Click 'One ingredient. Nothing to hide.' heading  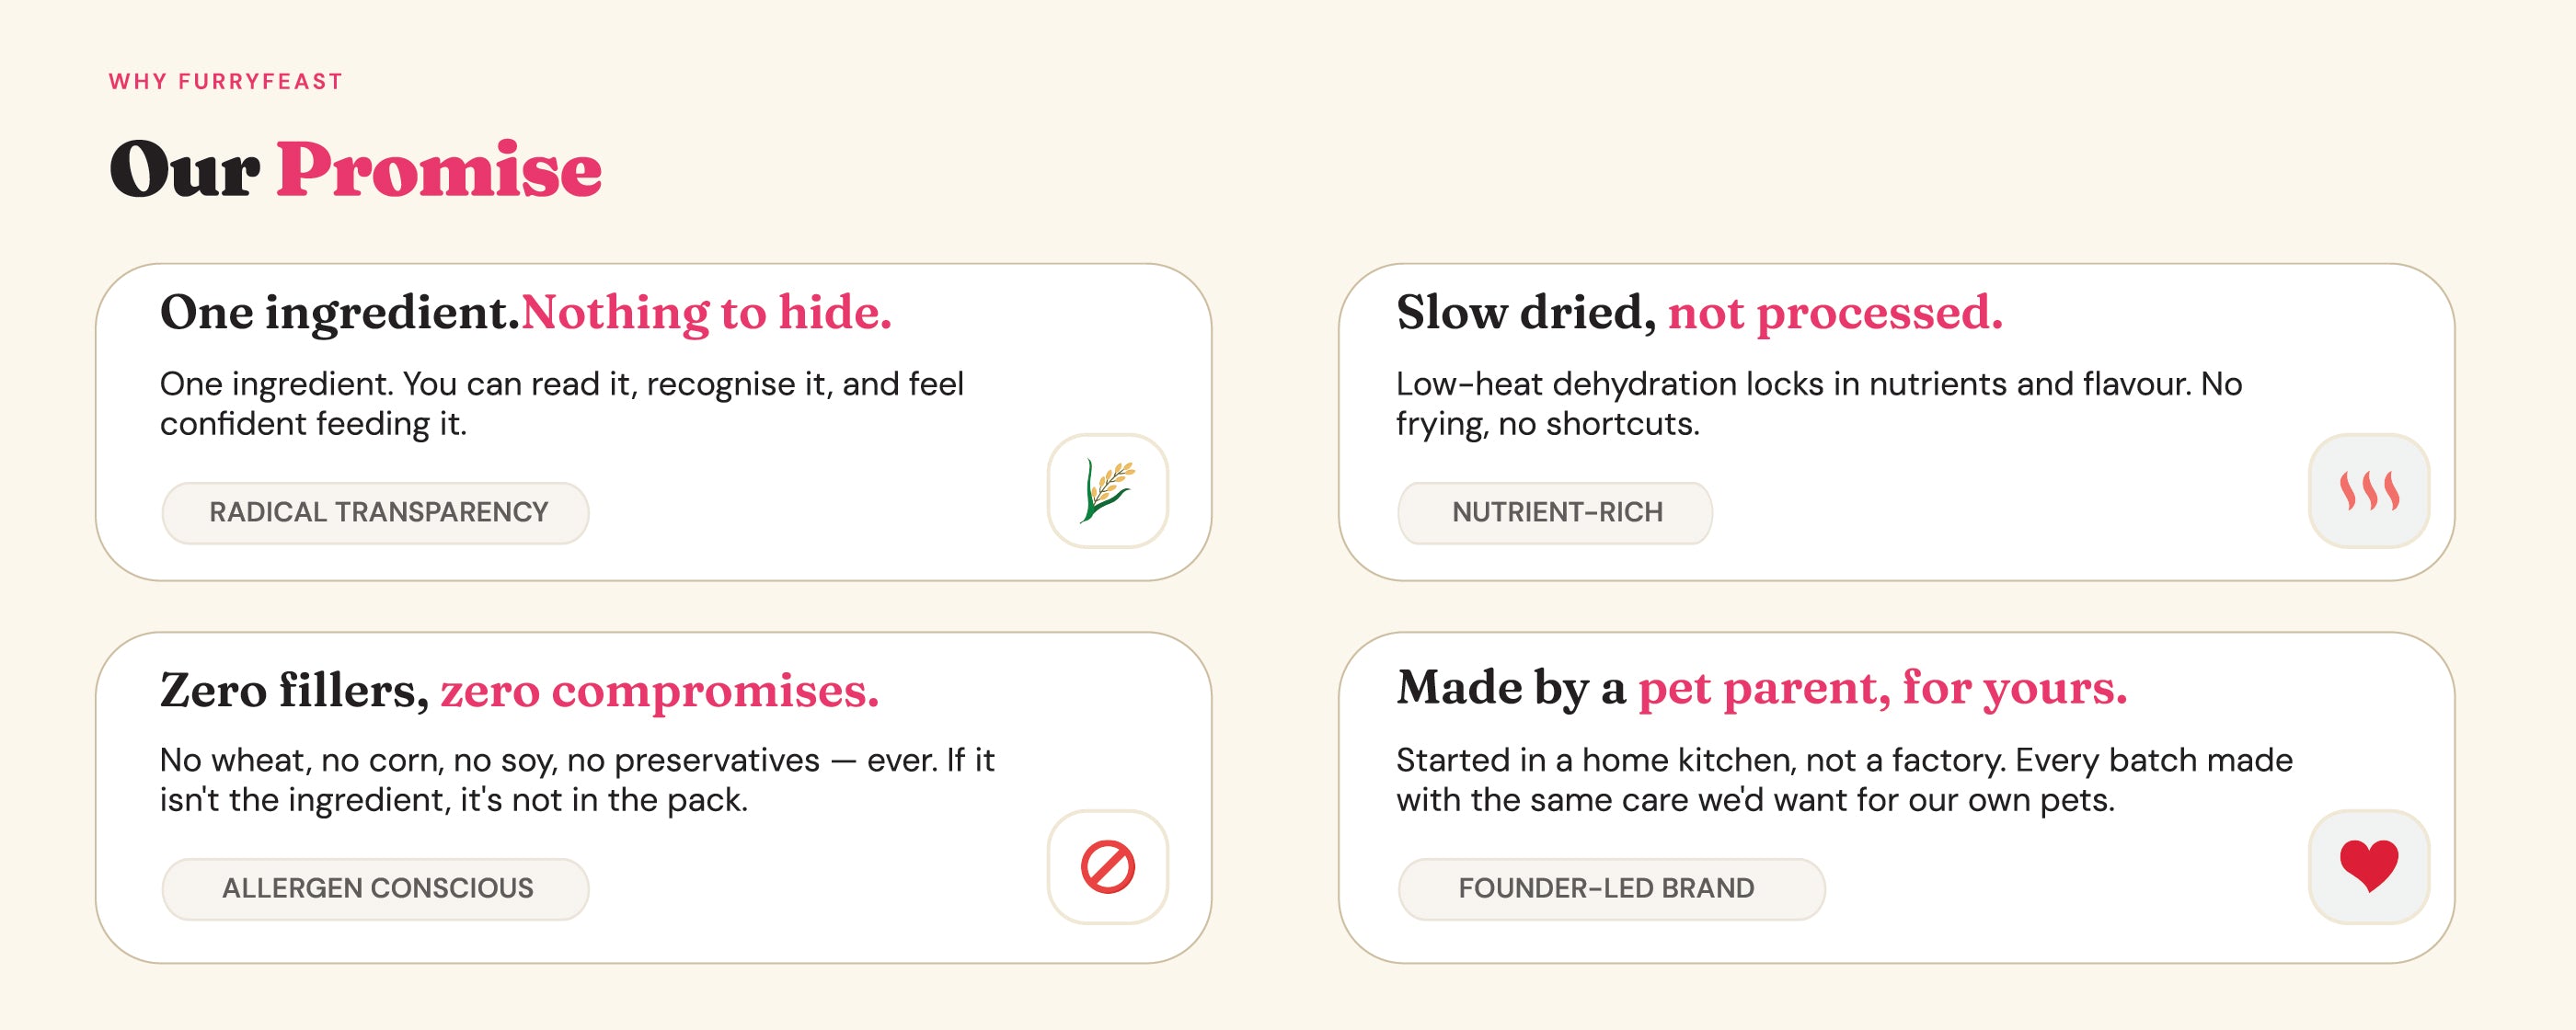tap(525, 312)
